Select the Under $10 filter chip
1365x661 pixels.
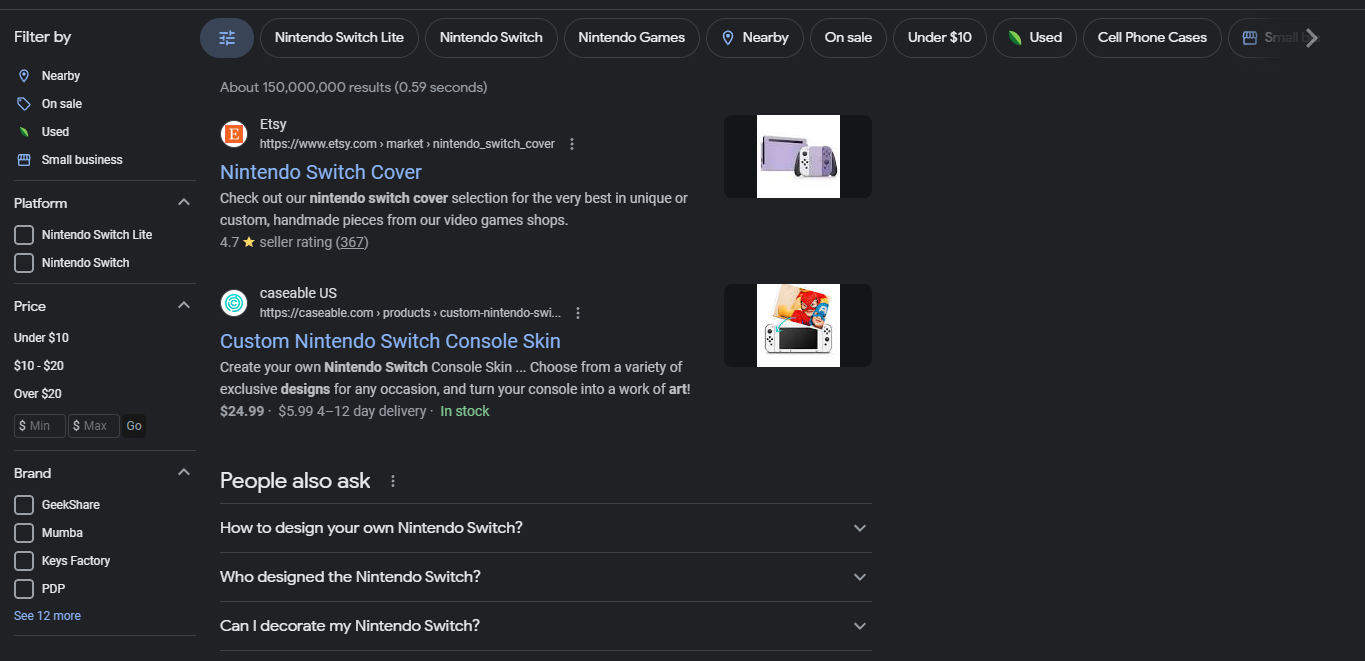940,38
